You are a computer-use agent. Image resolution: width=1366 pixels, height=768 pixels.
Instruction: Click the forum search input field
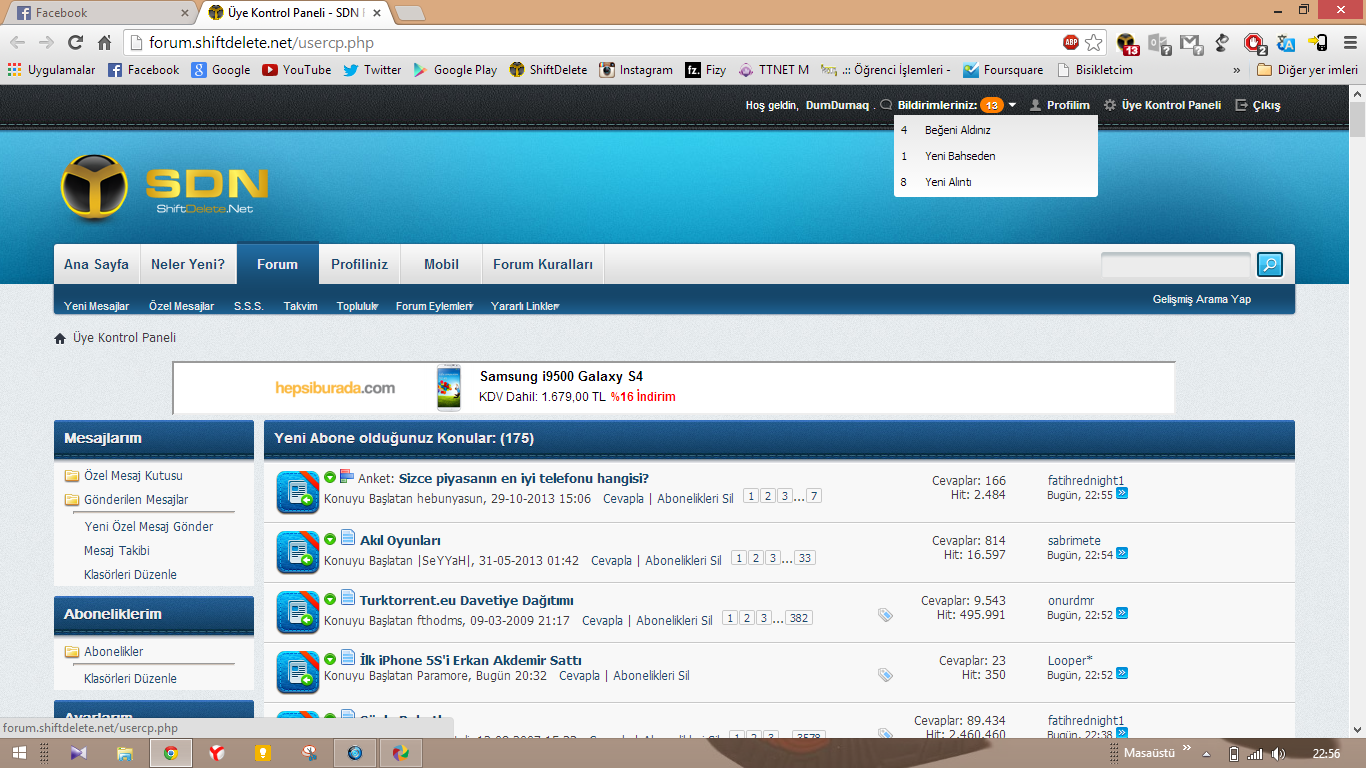coord(1176,264)
